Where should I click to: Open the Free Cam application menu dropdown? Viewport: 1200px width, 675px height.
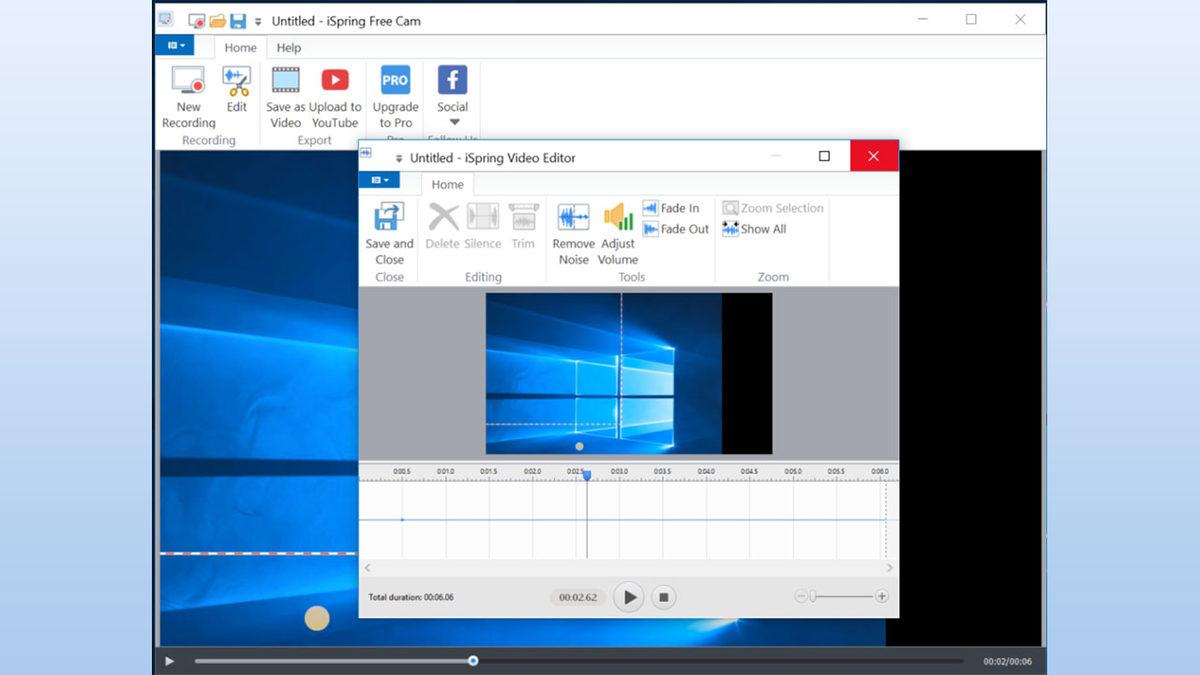[176, 45]
